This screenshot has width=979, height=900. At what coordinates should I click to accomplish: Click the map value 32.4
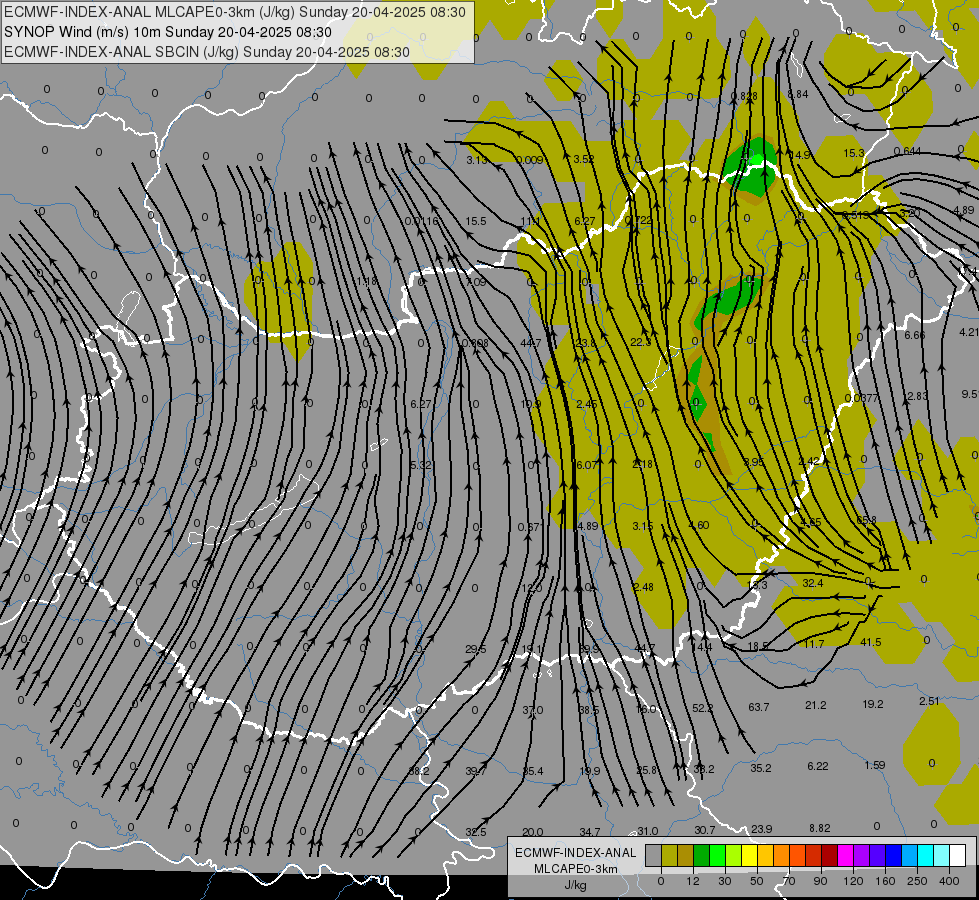point(813,583)
